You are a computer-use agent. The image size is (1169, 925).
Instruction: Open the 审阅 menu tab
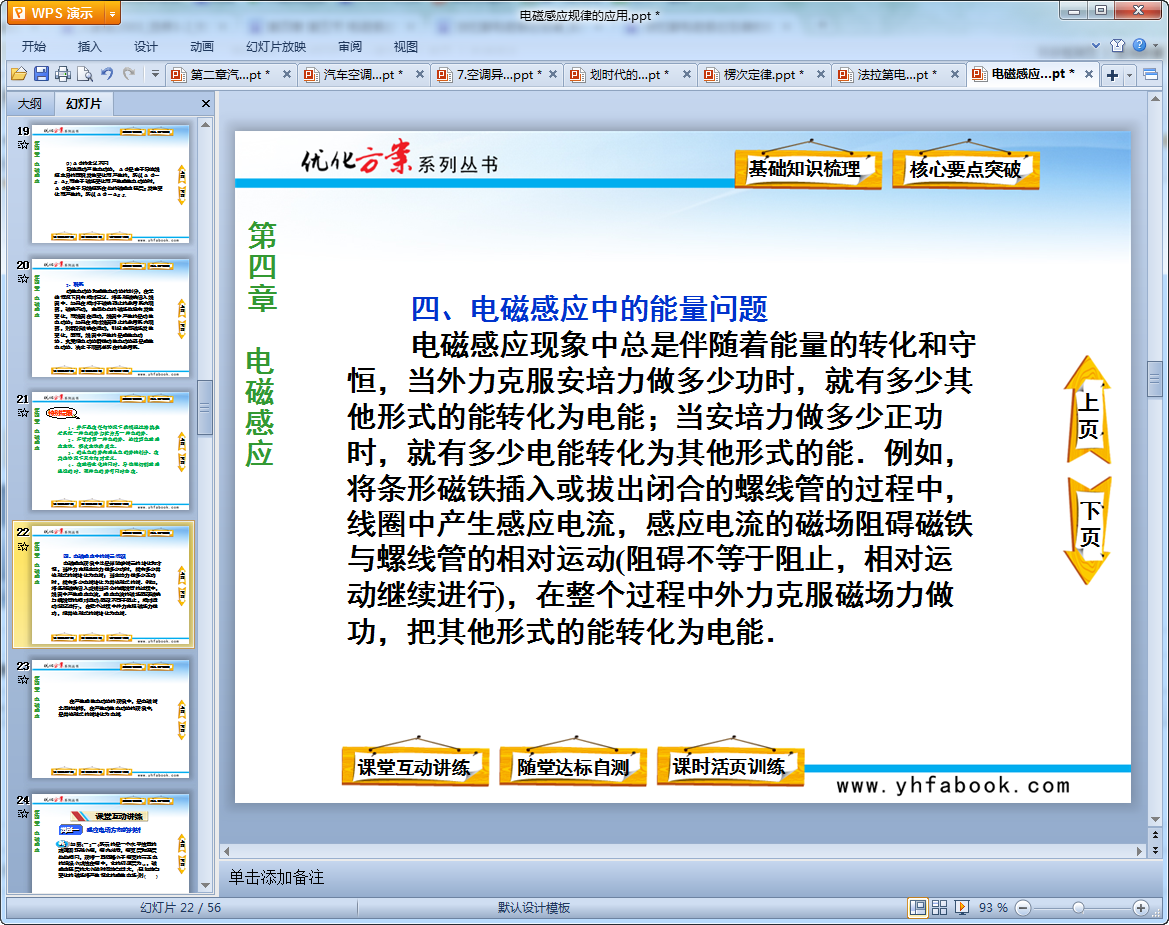[350, 46]
